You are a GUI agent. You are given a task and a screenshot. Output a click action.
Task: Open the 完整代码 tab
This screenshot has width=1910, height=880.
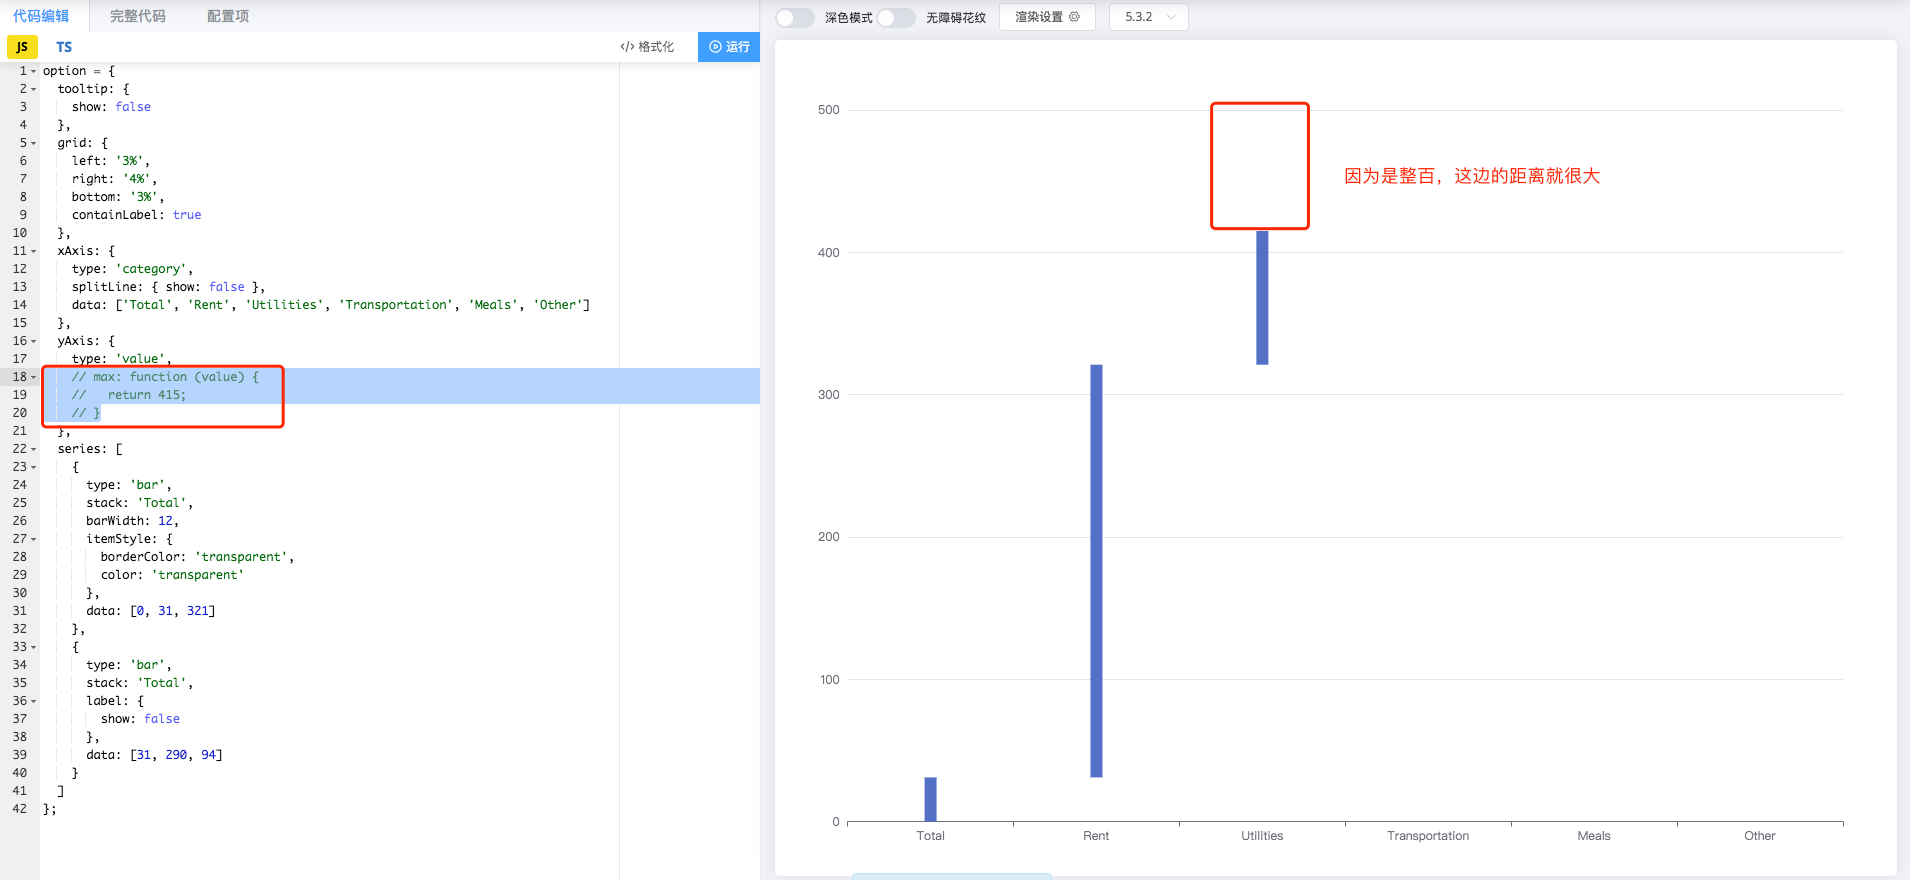coord(138,16)
